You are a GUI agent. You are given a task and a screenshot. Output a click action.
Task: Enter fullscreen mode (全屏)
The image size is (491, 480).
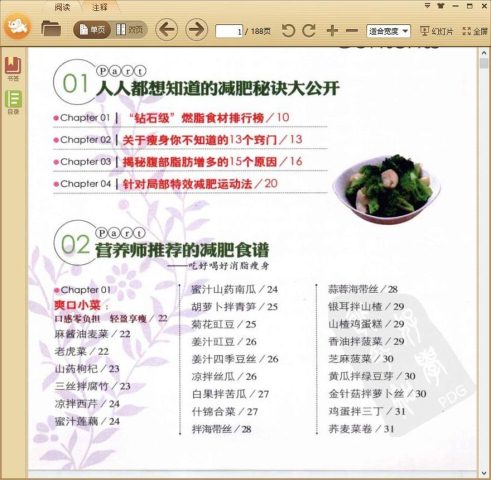pyautogui.click(x=475, y=31)
